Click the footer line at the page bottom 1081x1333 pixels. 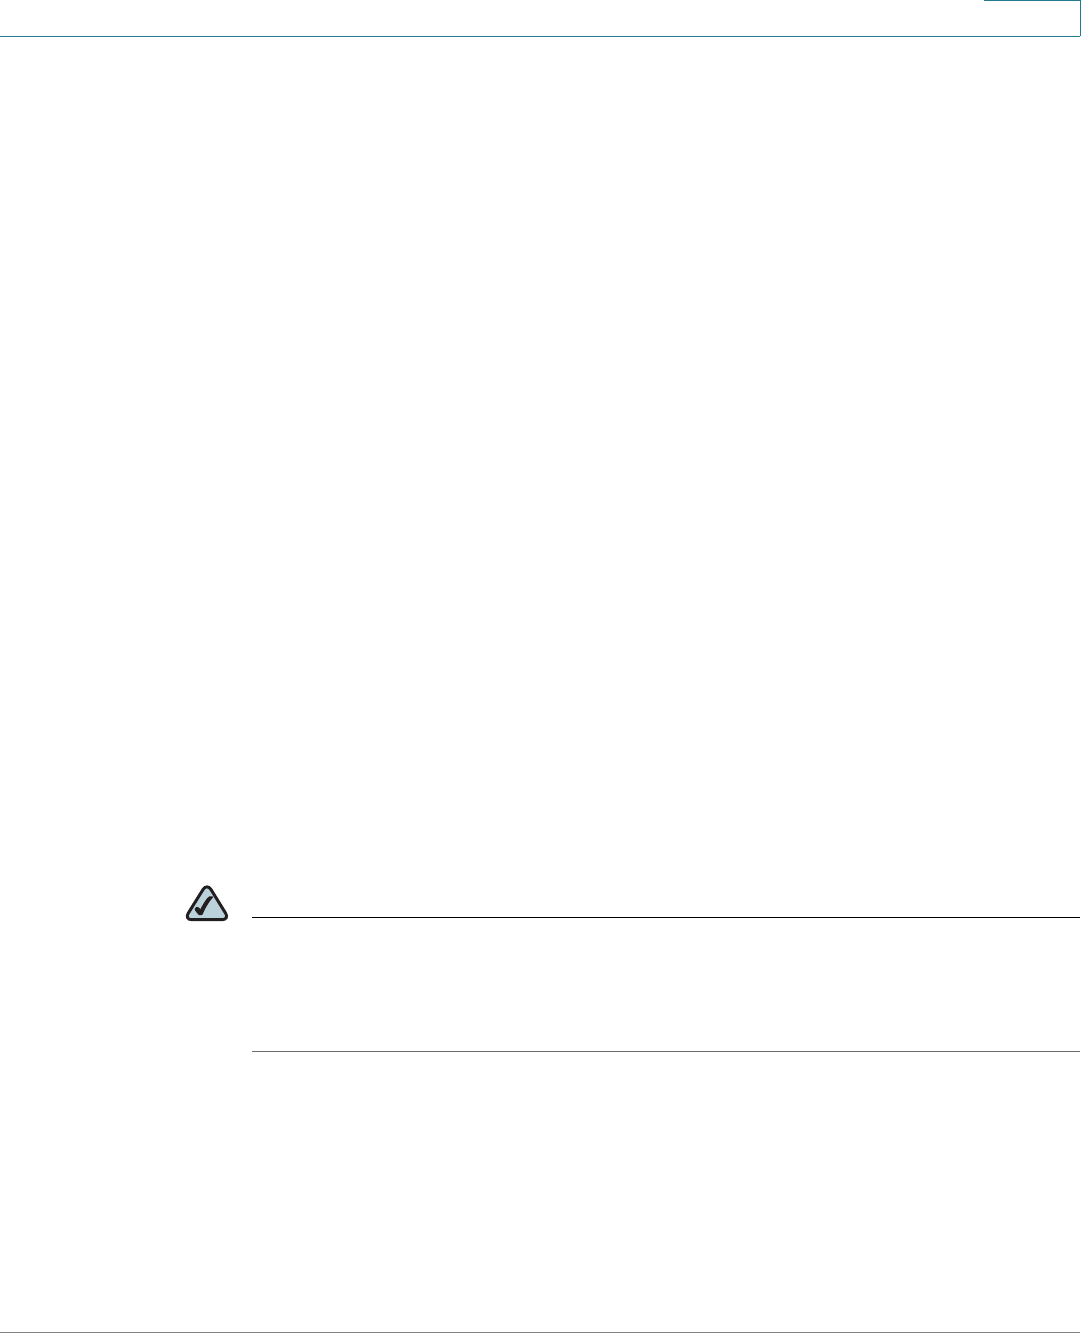click(540, 1332)
